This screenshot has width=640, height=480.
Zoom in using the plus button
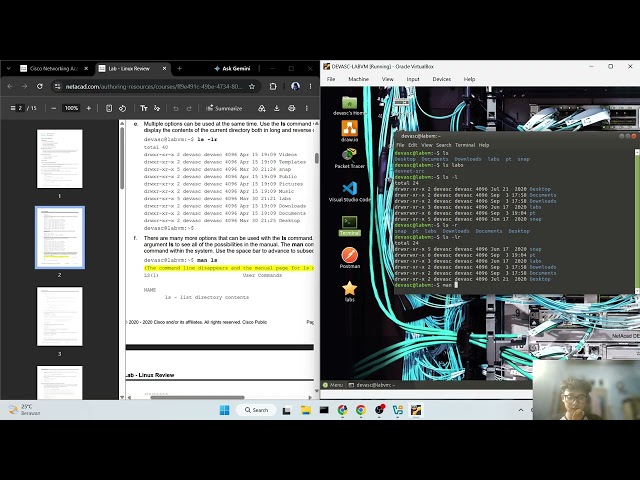tap(89, 108)
